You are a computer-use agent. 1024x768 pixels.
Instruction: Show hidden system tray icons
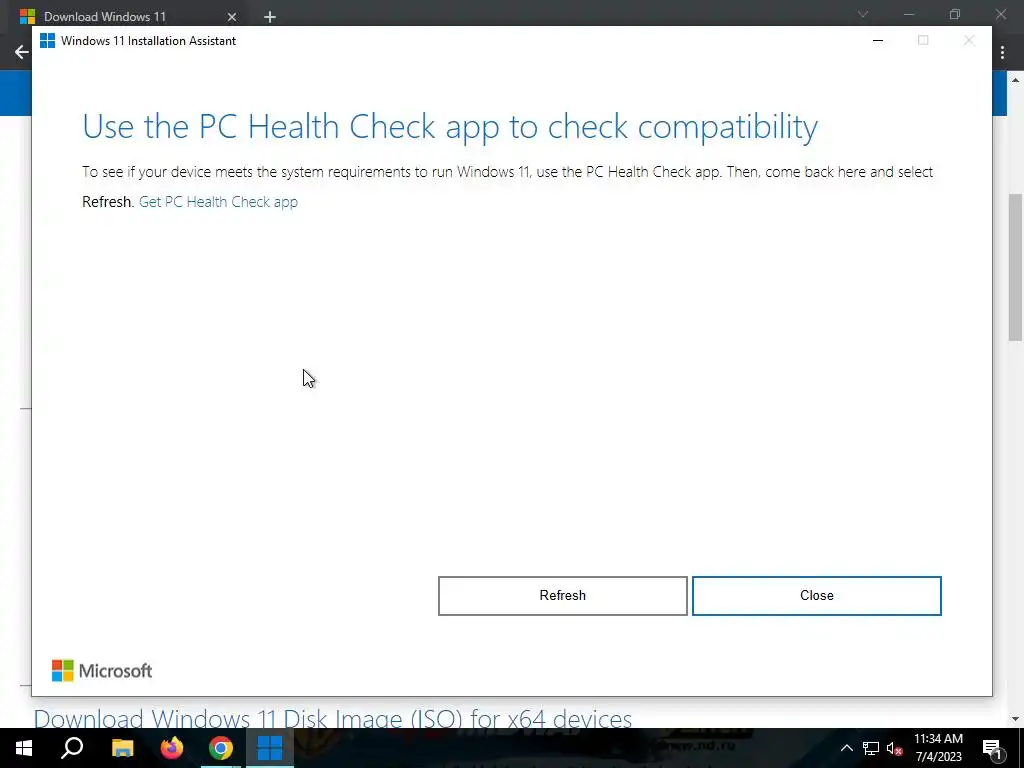tap(846, 748)
